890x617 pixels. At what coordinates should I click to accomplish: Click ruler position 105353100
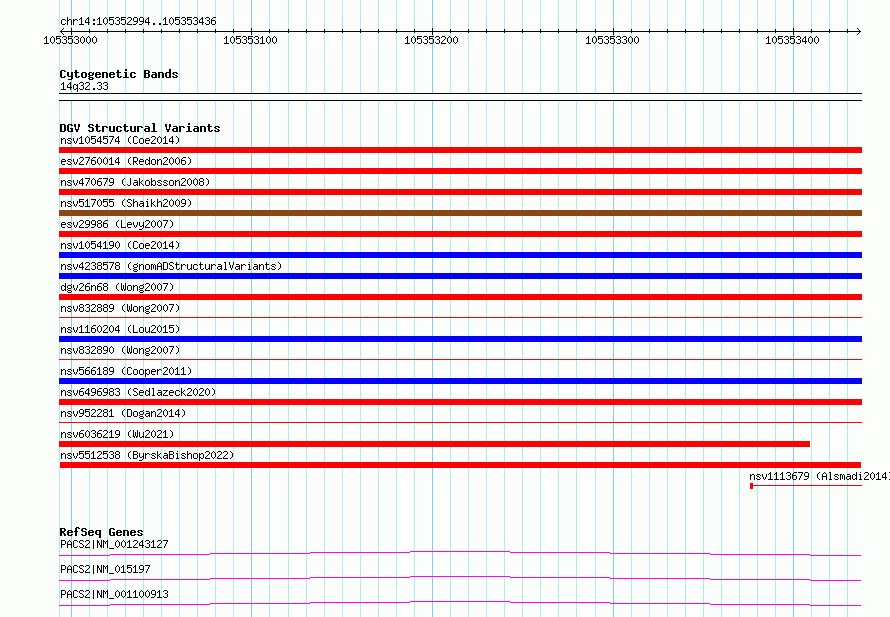pos(250,40)
